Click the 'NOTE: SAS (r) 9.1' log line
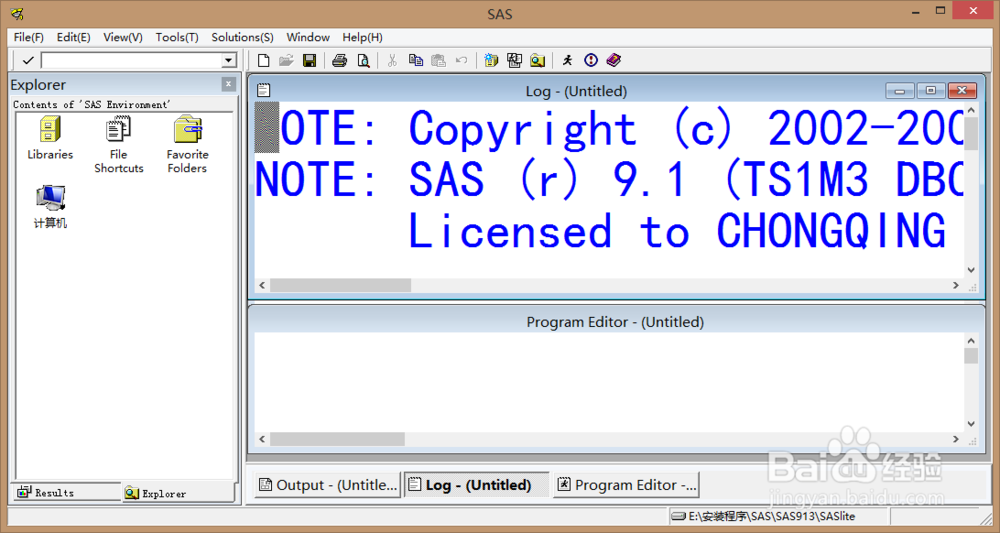The width and height of the screenshot is (1000, 533). click(x=609, y=180)
